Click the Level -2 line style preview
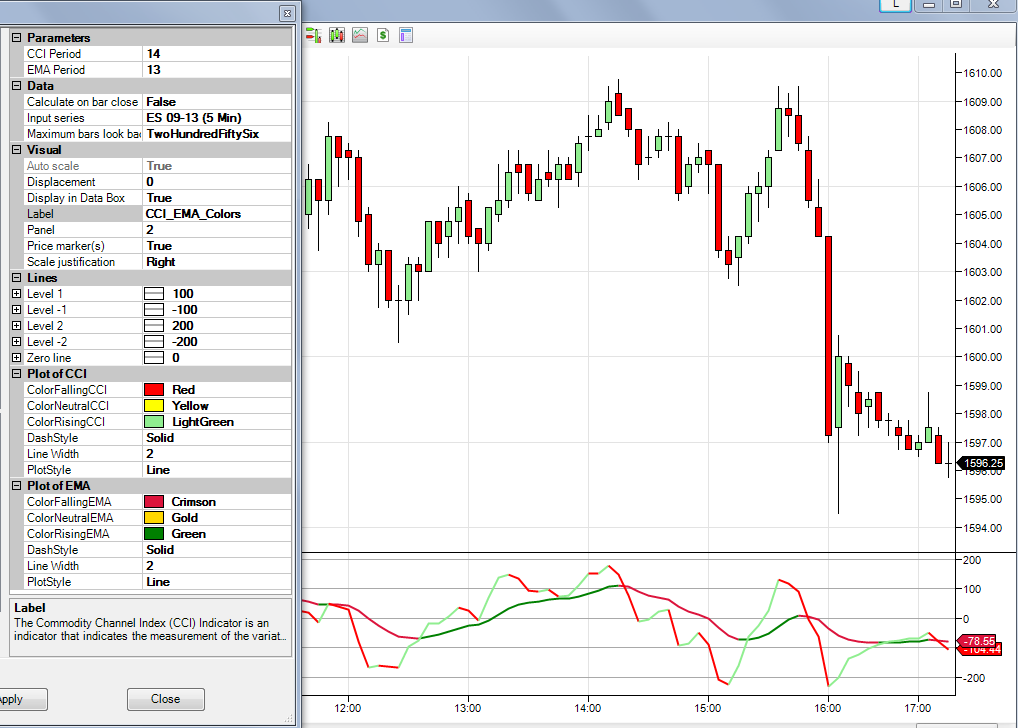This screenshot has width=1018, height=728. (154, 342)
